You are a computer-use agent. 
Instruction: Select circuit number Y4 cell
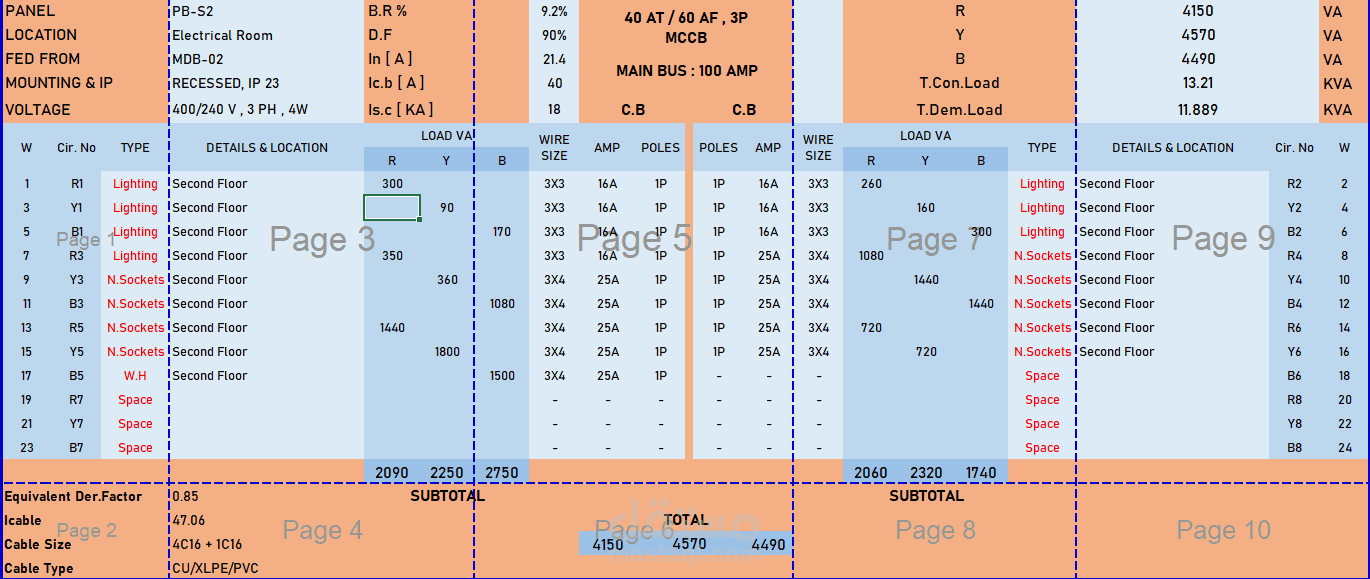tap(1294, 279)
